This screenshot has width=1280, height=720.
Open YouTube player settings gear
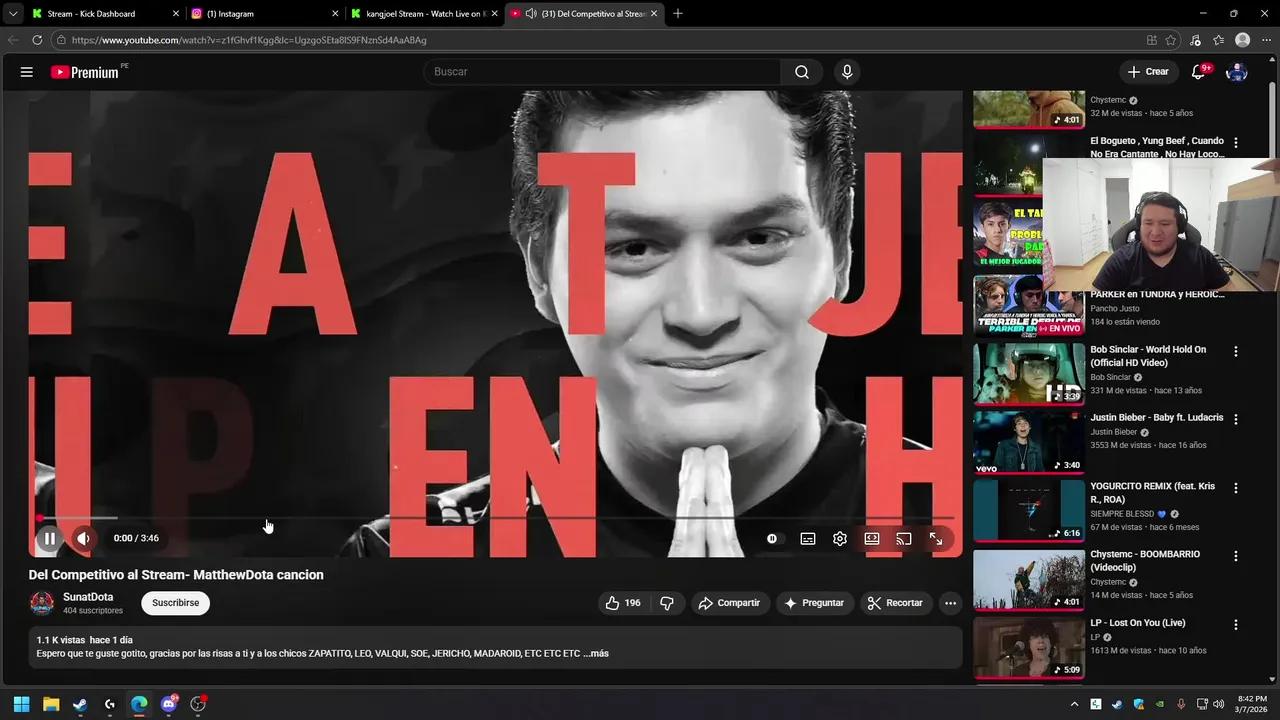[839, 538]
